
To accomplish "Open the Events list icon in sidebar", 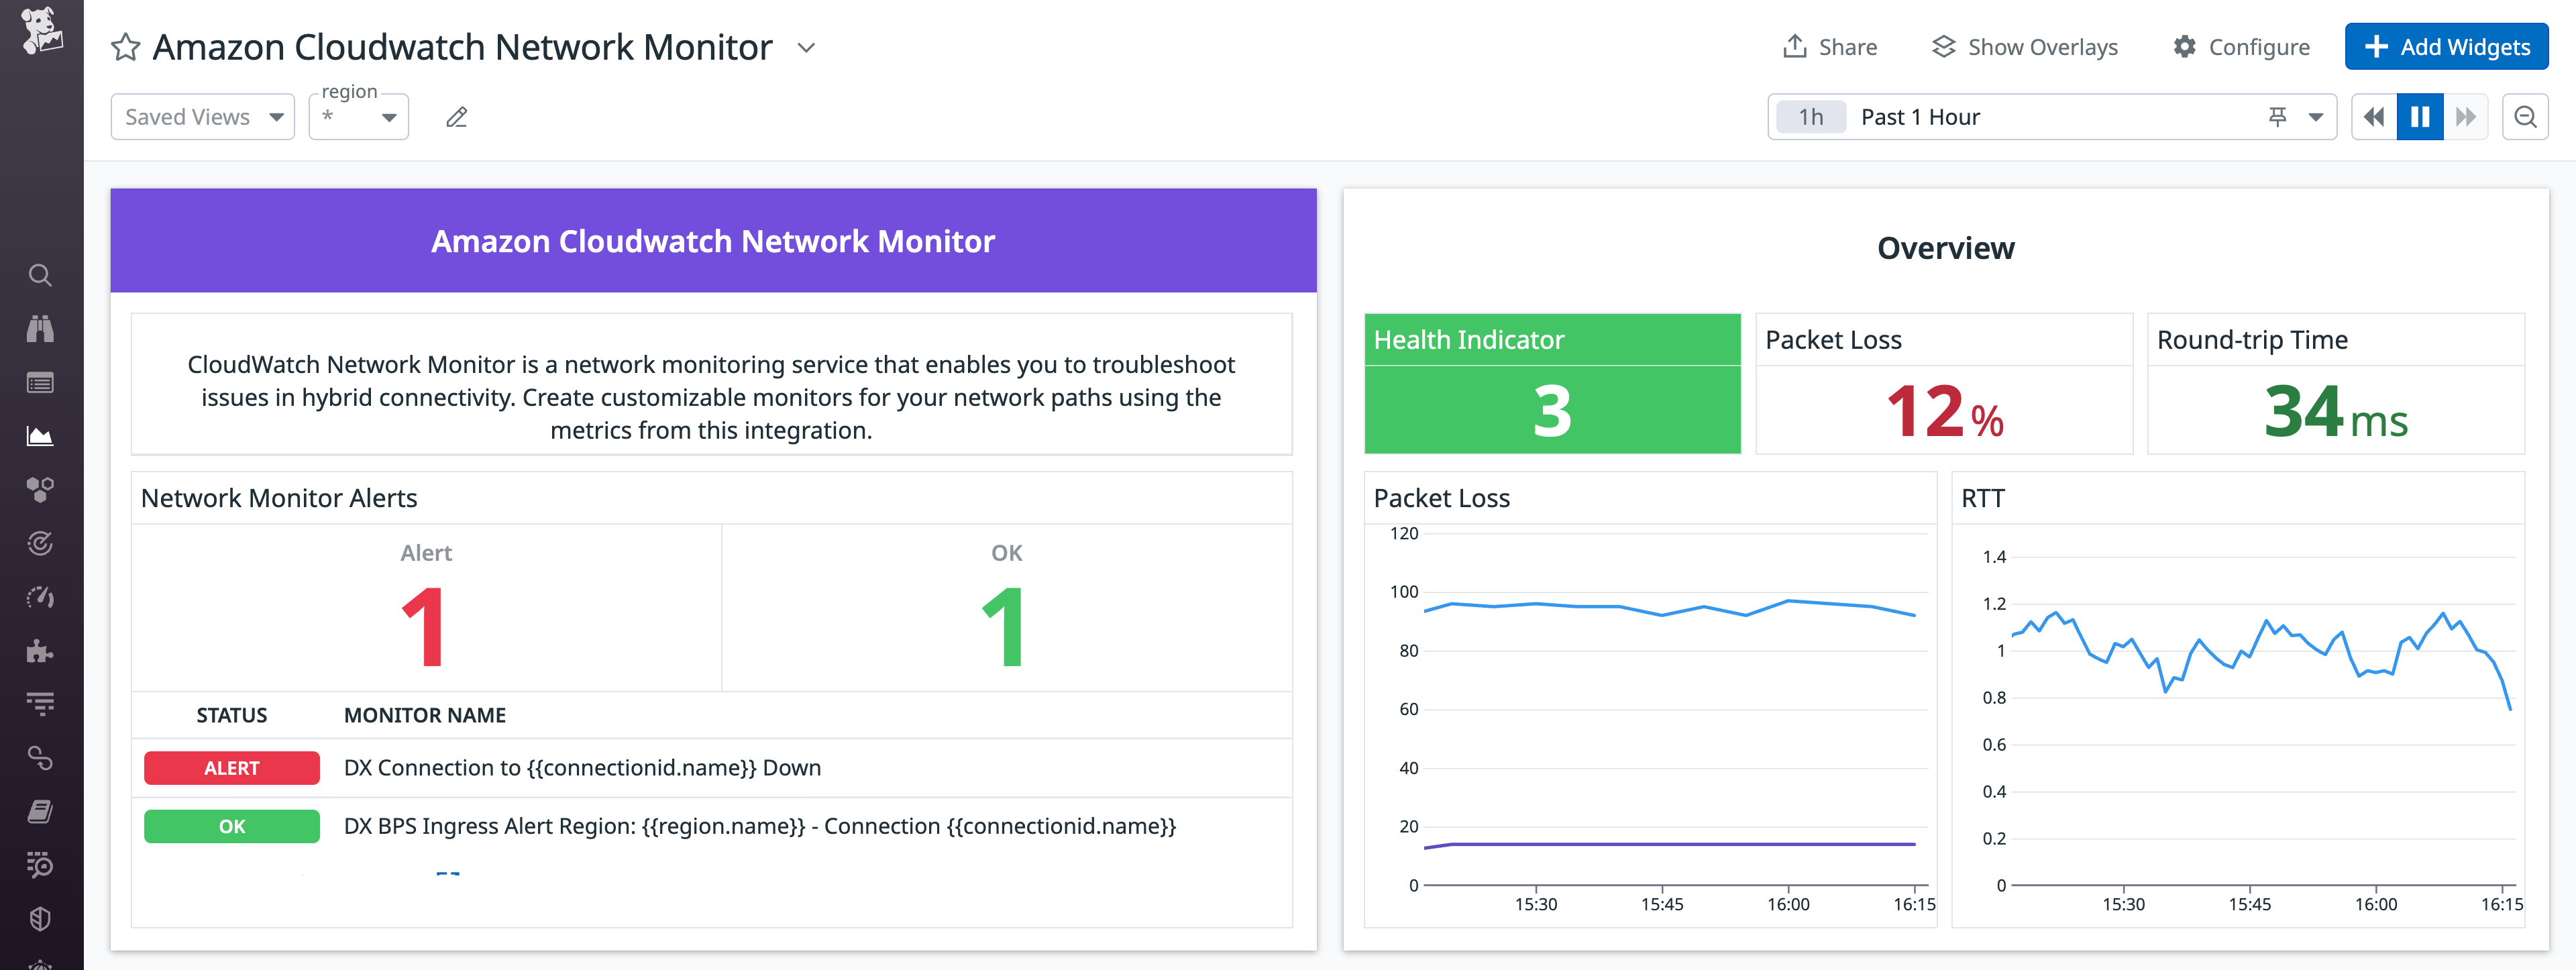I will pos(40,382).
